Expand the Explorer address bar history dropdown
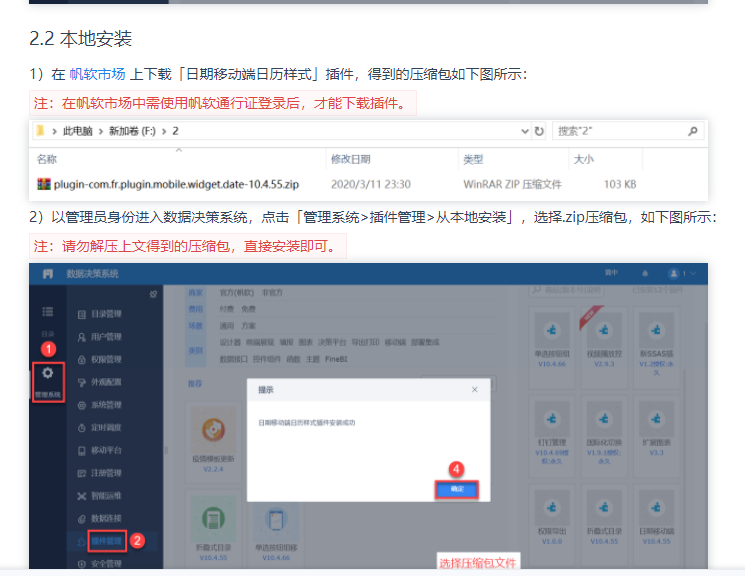This screenshot has height=576, width=745. (525, 131)
